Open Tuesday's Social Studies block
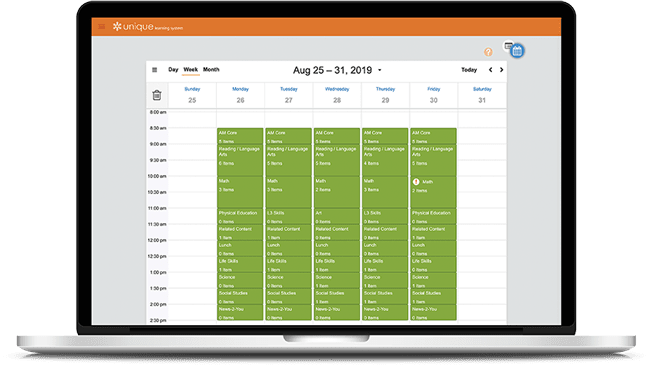This screenshot has height=365, width=651. click(288, 296)
